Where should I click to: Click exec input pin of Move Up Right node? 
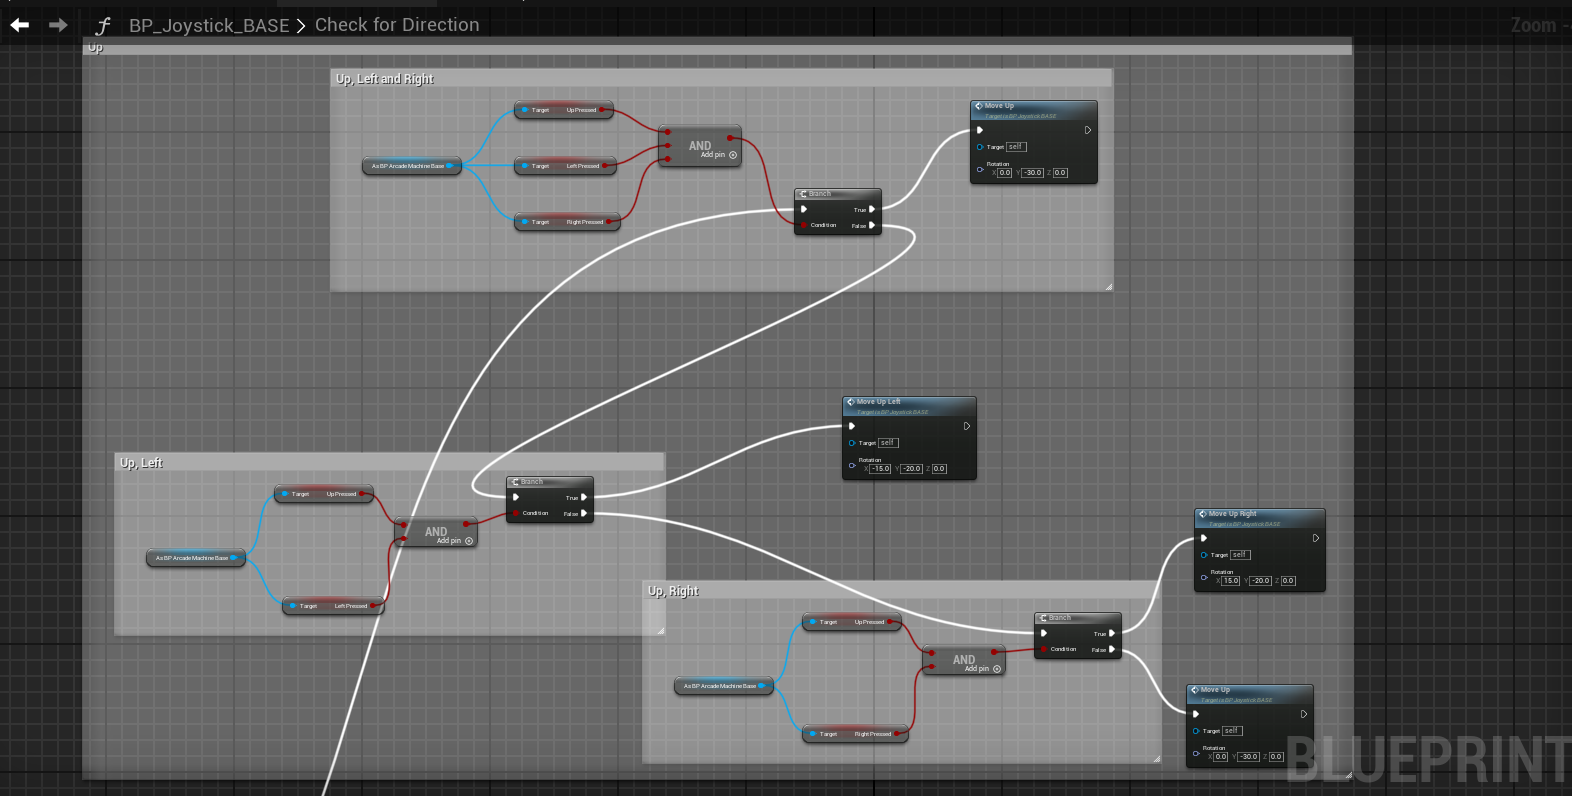(1204, 538)
